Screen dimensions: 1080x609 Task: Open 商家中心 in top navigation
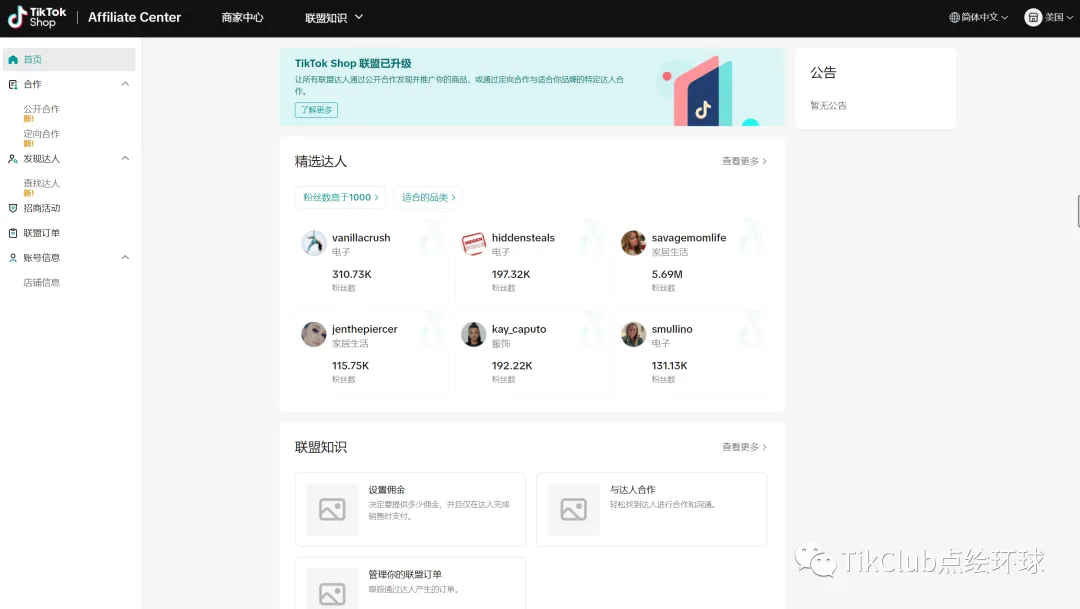pos(242,17)
